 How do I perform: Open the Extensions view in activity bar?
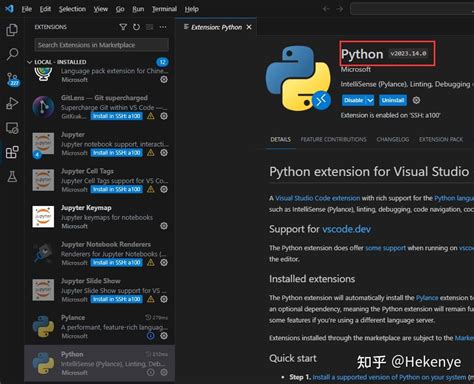point(12,152)
